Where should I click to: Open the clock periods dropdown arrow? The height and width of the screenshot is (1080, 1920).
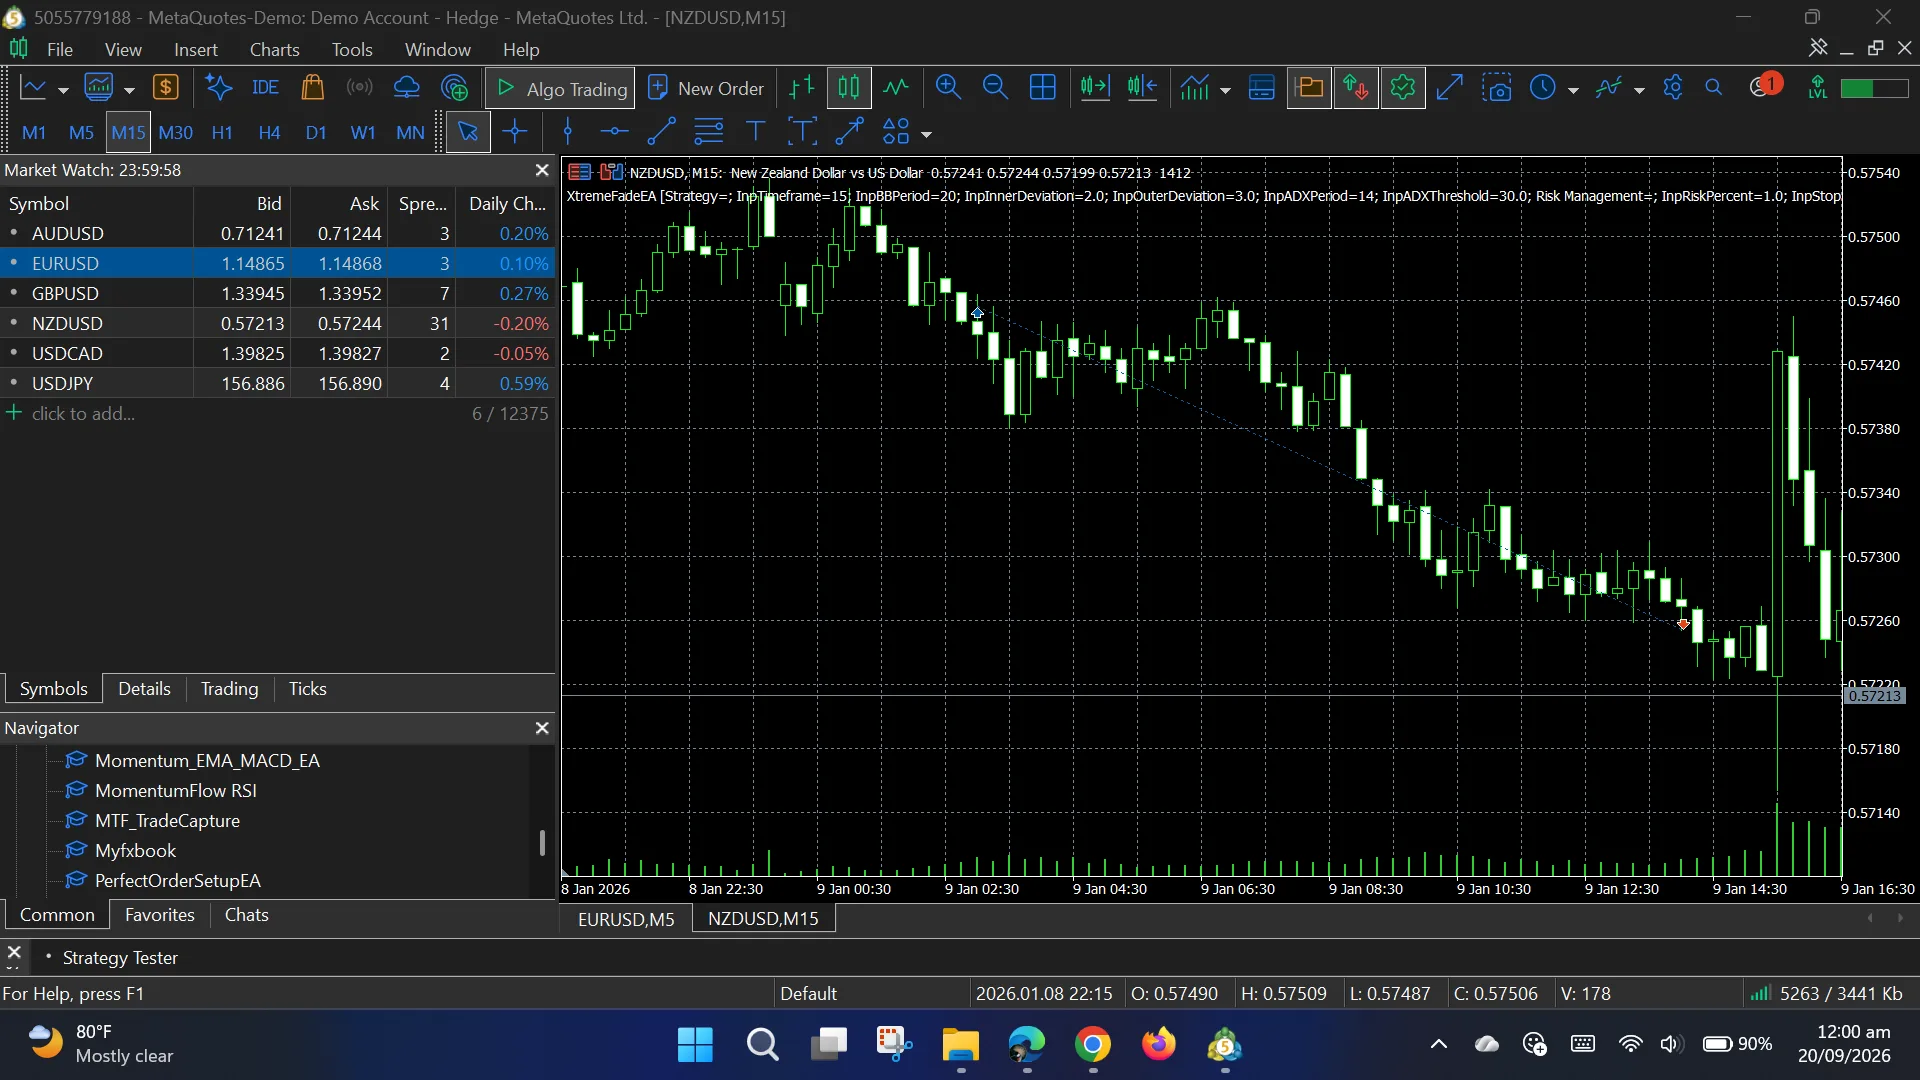(1573, 91)
